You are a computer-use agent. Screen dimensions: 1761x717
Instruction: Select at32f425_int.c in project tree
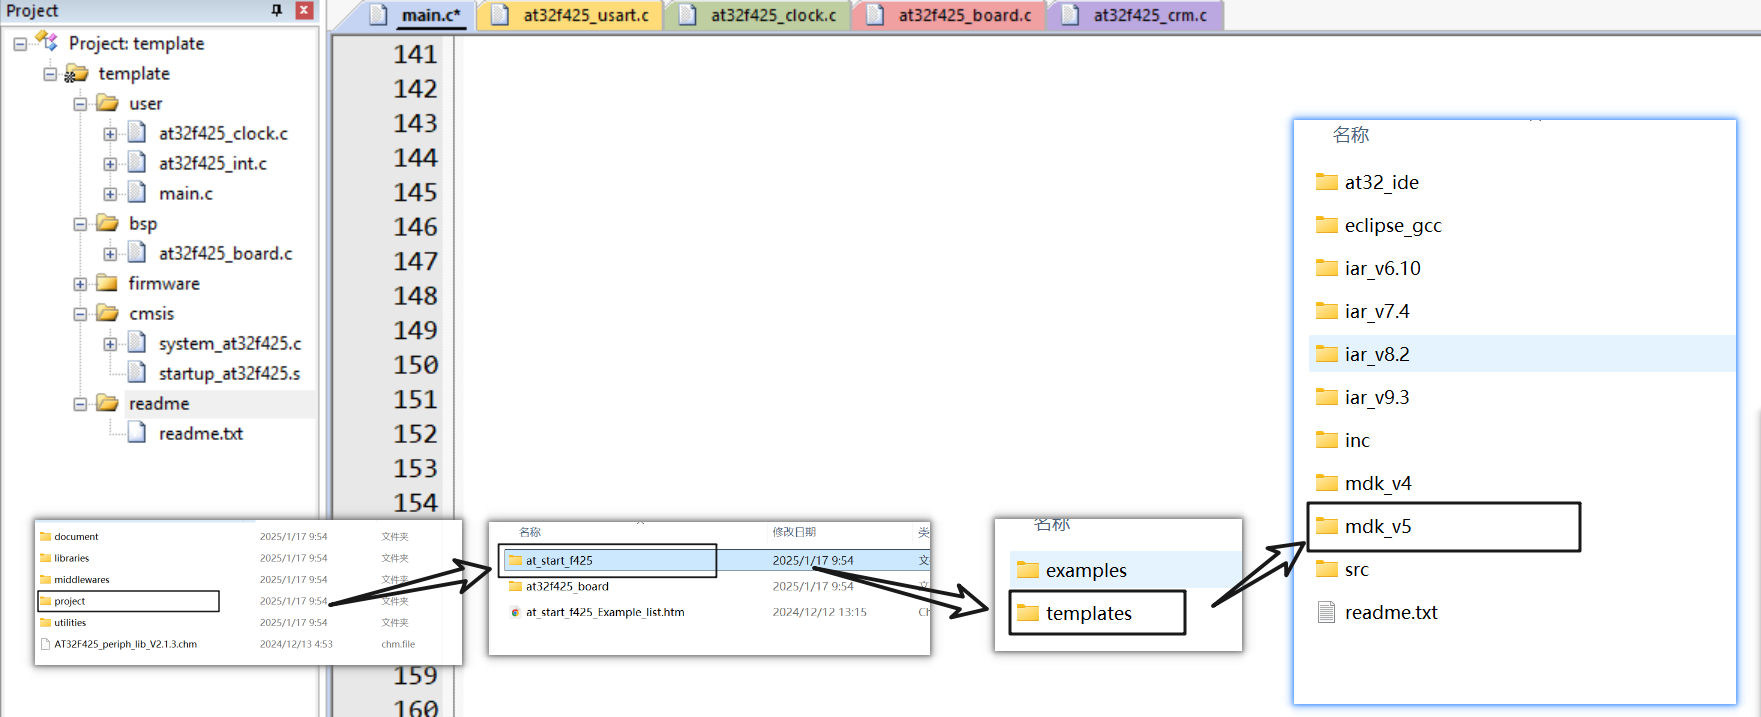[x=212, y=163]
